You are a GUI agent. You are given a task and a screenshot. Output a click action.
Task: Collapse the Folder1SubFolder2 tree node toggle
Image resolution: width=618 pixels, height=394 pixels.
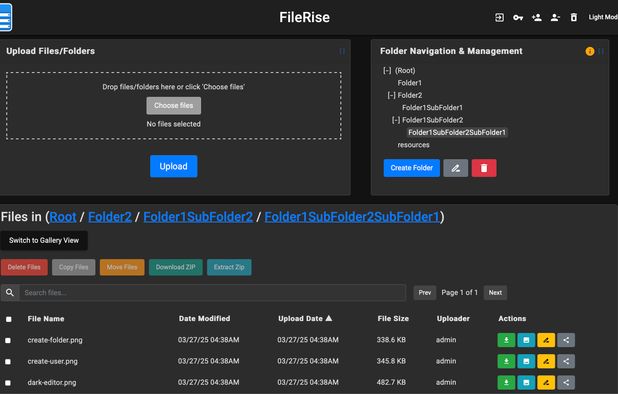coord(396,120)
